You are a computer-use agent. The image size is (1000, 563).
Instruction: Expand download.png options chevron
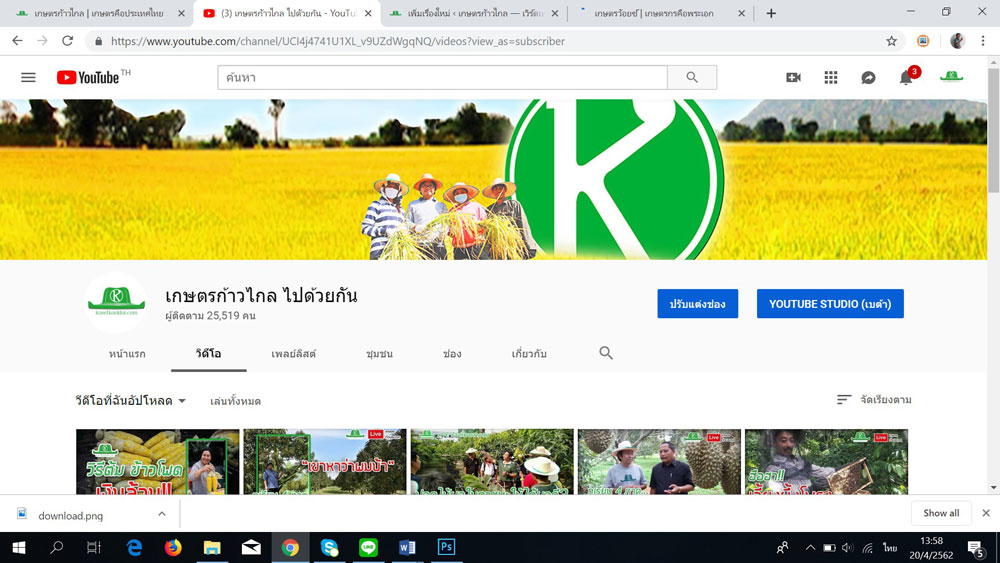[161, 514]
